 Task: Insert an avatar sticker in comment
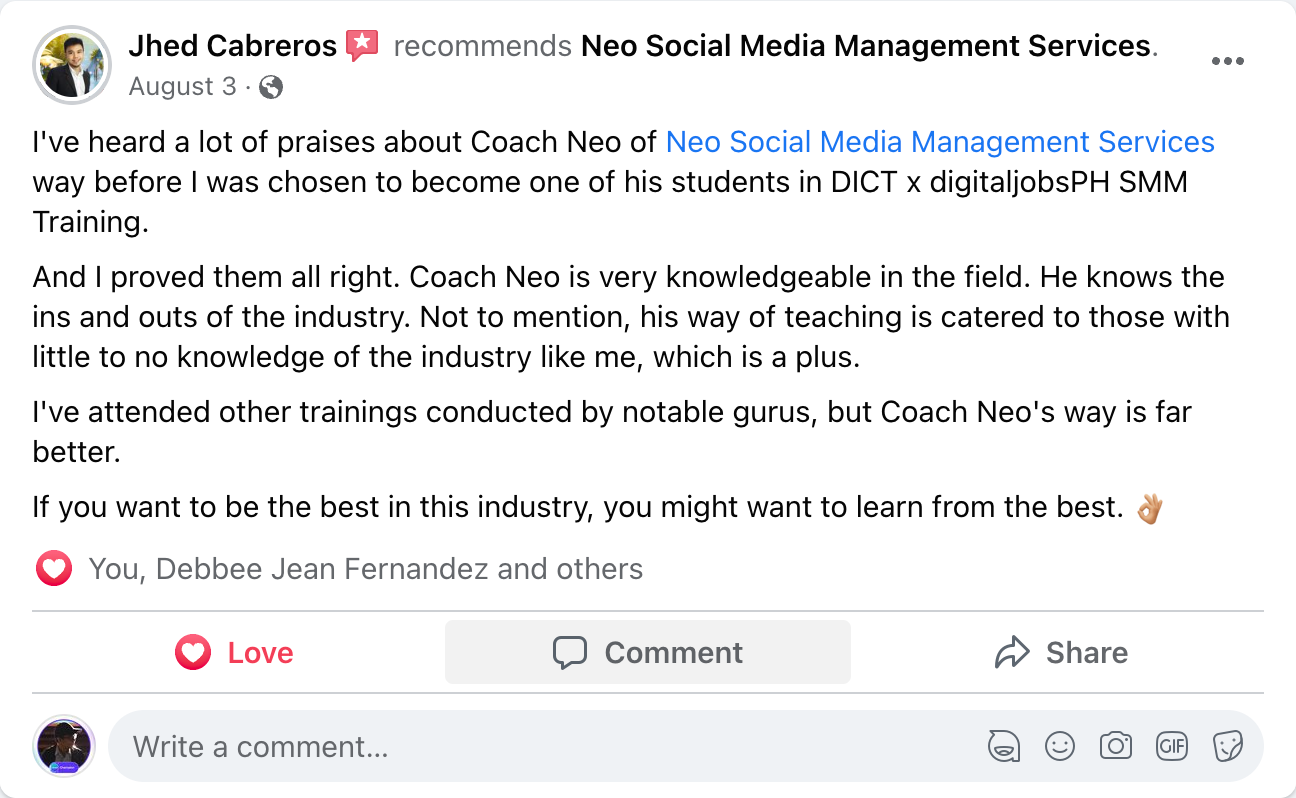[x=1004, y=746]
